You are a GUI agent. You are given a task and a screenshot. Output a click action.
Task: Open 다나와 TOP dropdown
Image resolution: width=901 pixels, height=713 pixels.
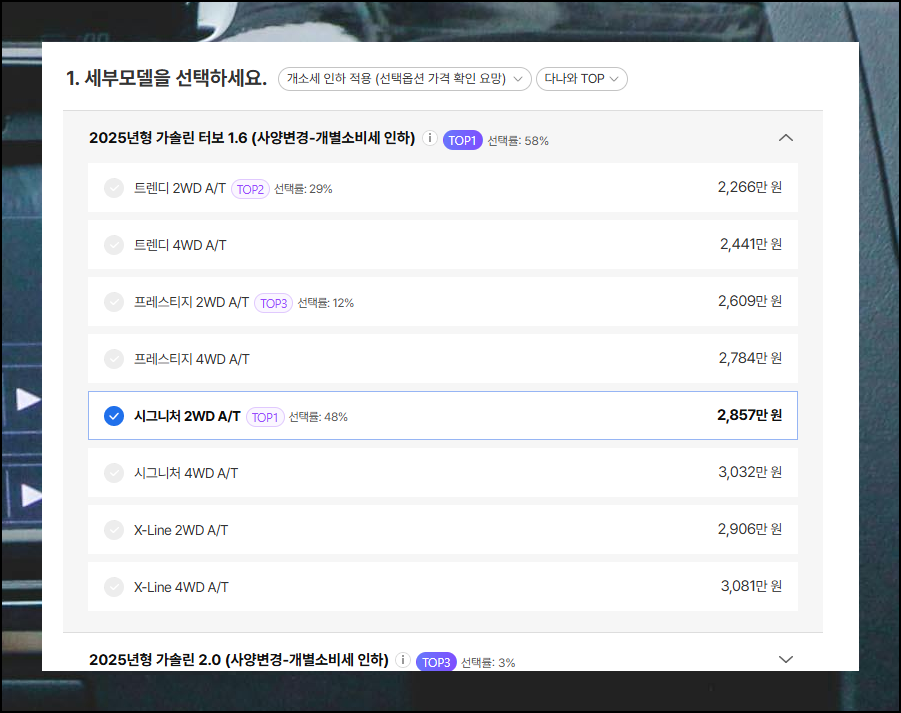point(582,79)
